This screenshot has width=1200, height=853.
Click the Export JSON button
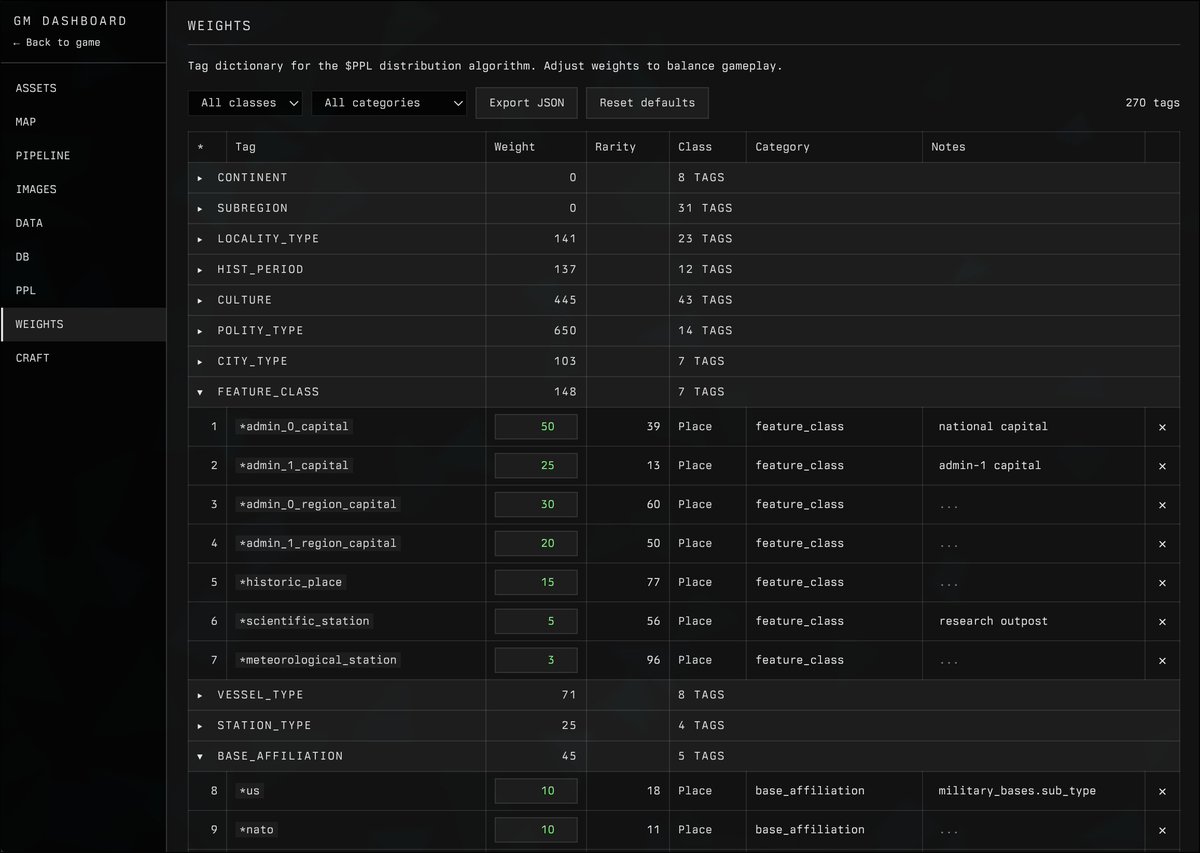pyautogui.click(x=526, y=103)
